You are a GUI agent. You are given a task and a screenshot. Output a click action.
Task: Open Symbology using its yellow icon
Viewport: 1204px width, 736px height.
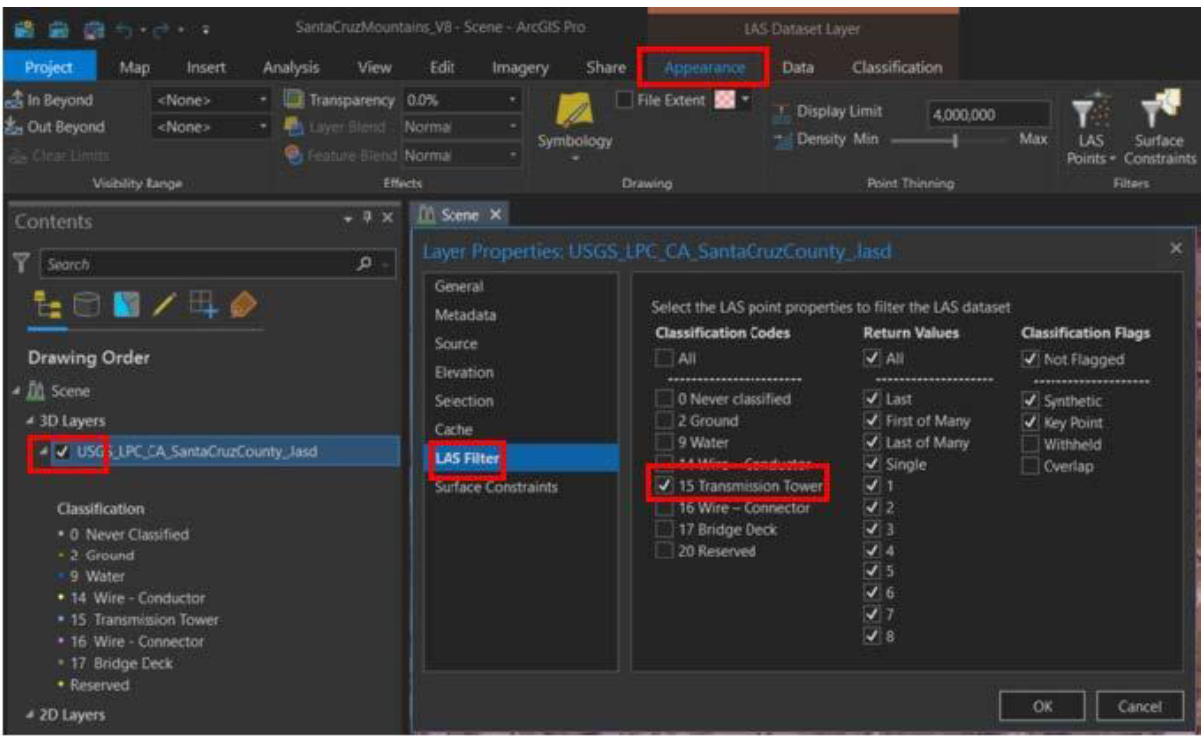coord(574,109)
